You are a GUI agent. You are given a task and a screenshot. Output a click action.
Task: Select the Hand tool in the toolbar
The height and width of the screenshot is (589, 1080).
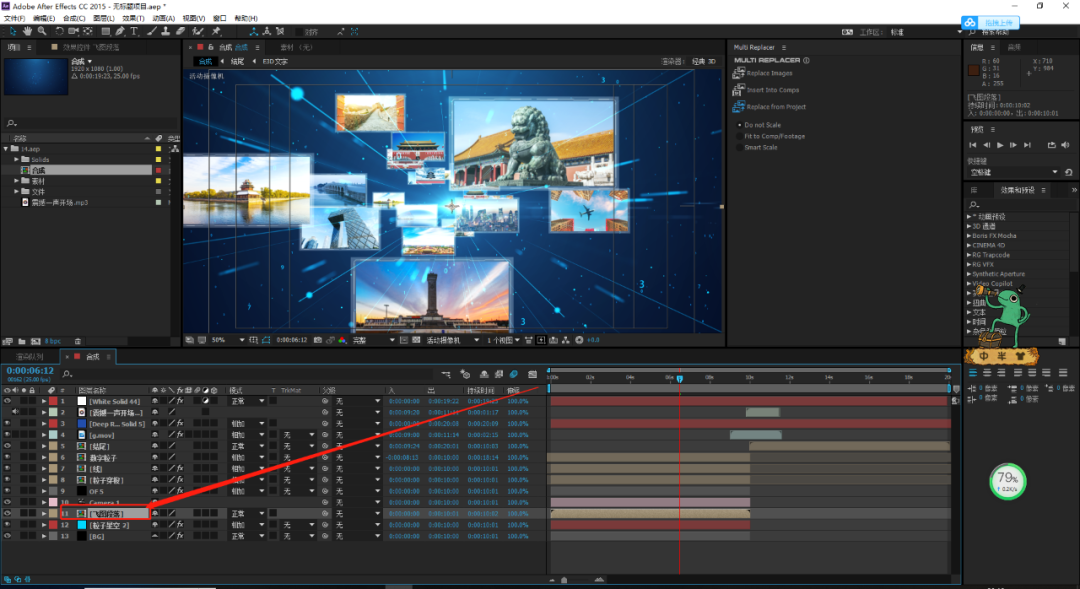point(27,31)
